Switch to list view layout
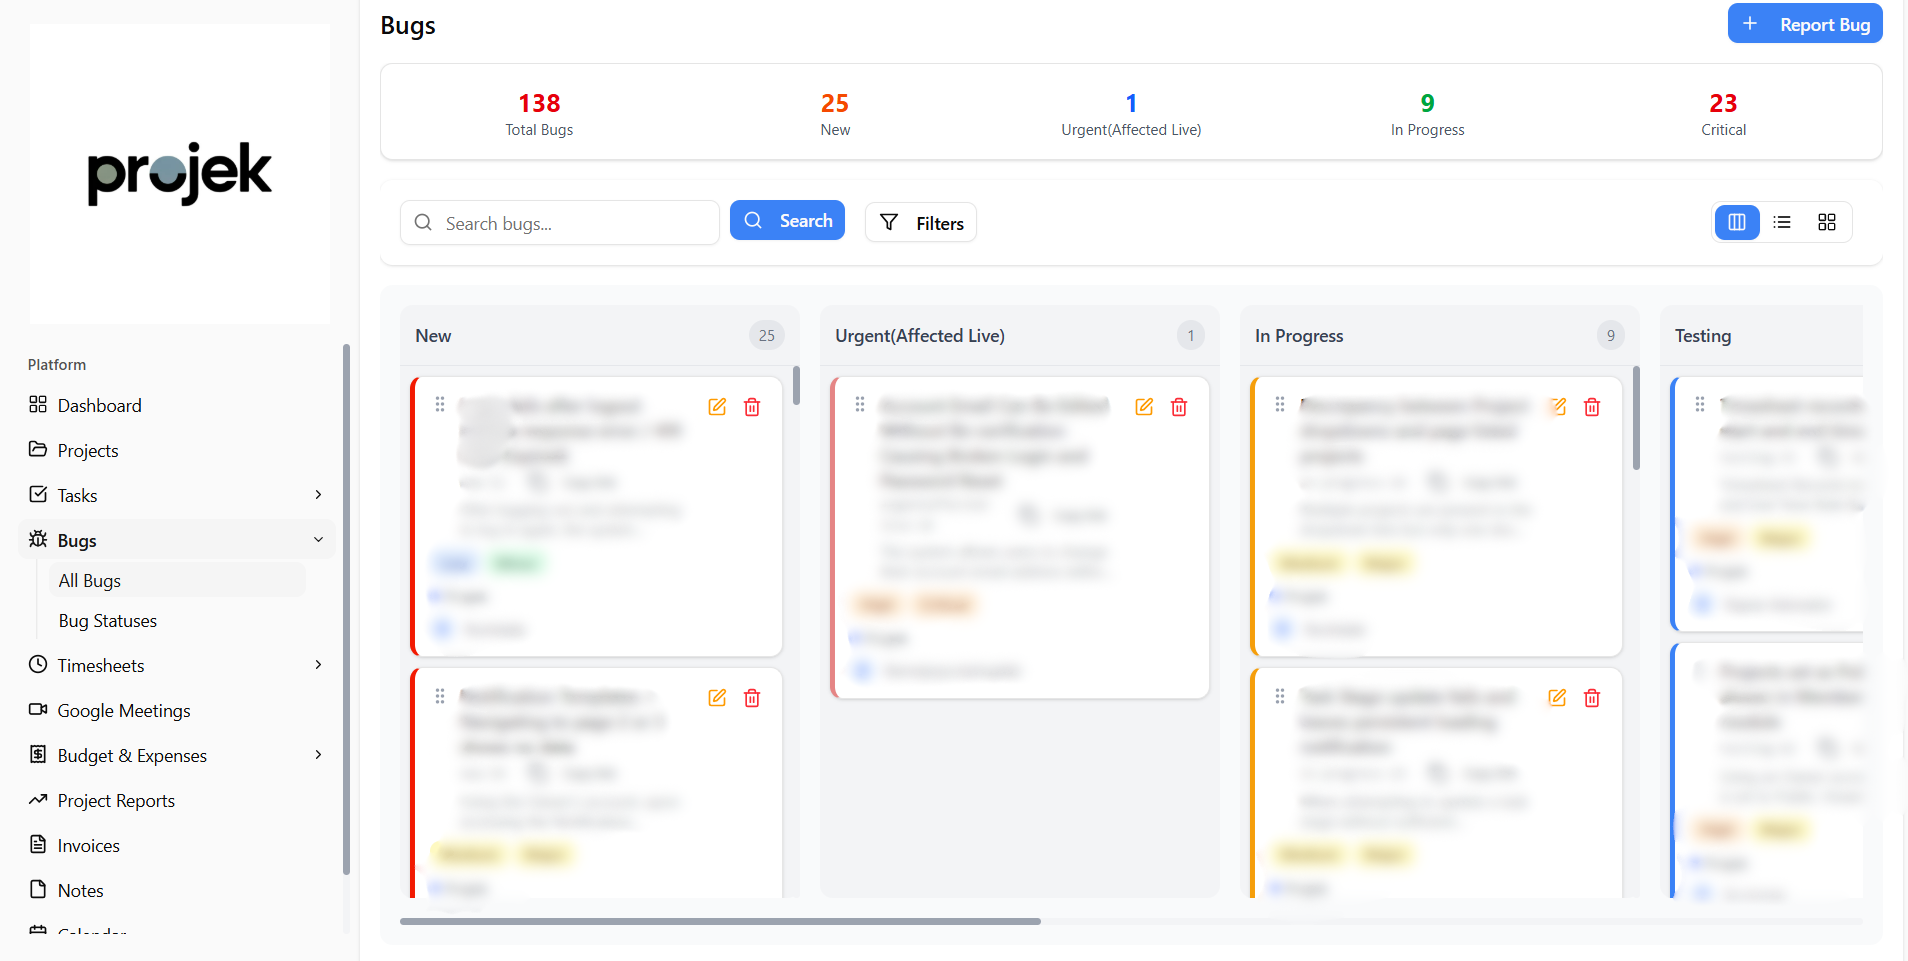The height and width of the screenshot is (961, 1908). 1782,222
